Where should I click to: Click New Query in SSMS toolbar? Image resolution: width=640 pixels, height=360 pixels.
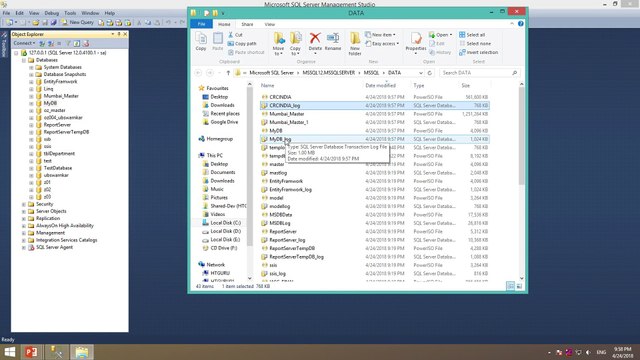(78, 22)
